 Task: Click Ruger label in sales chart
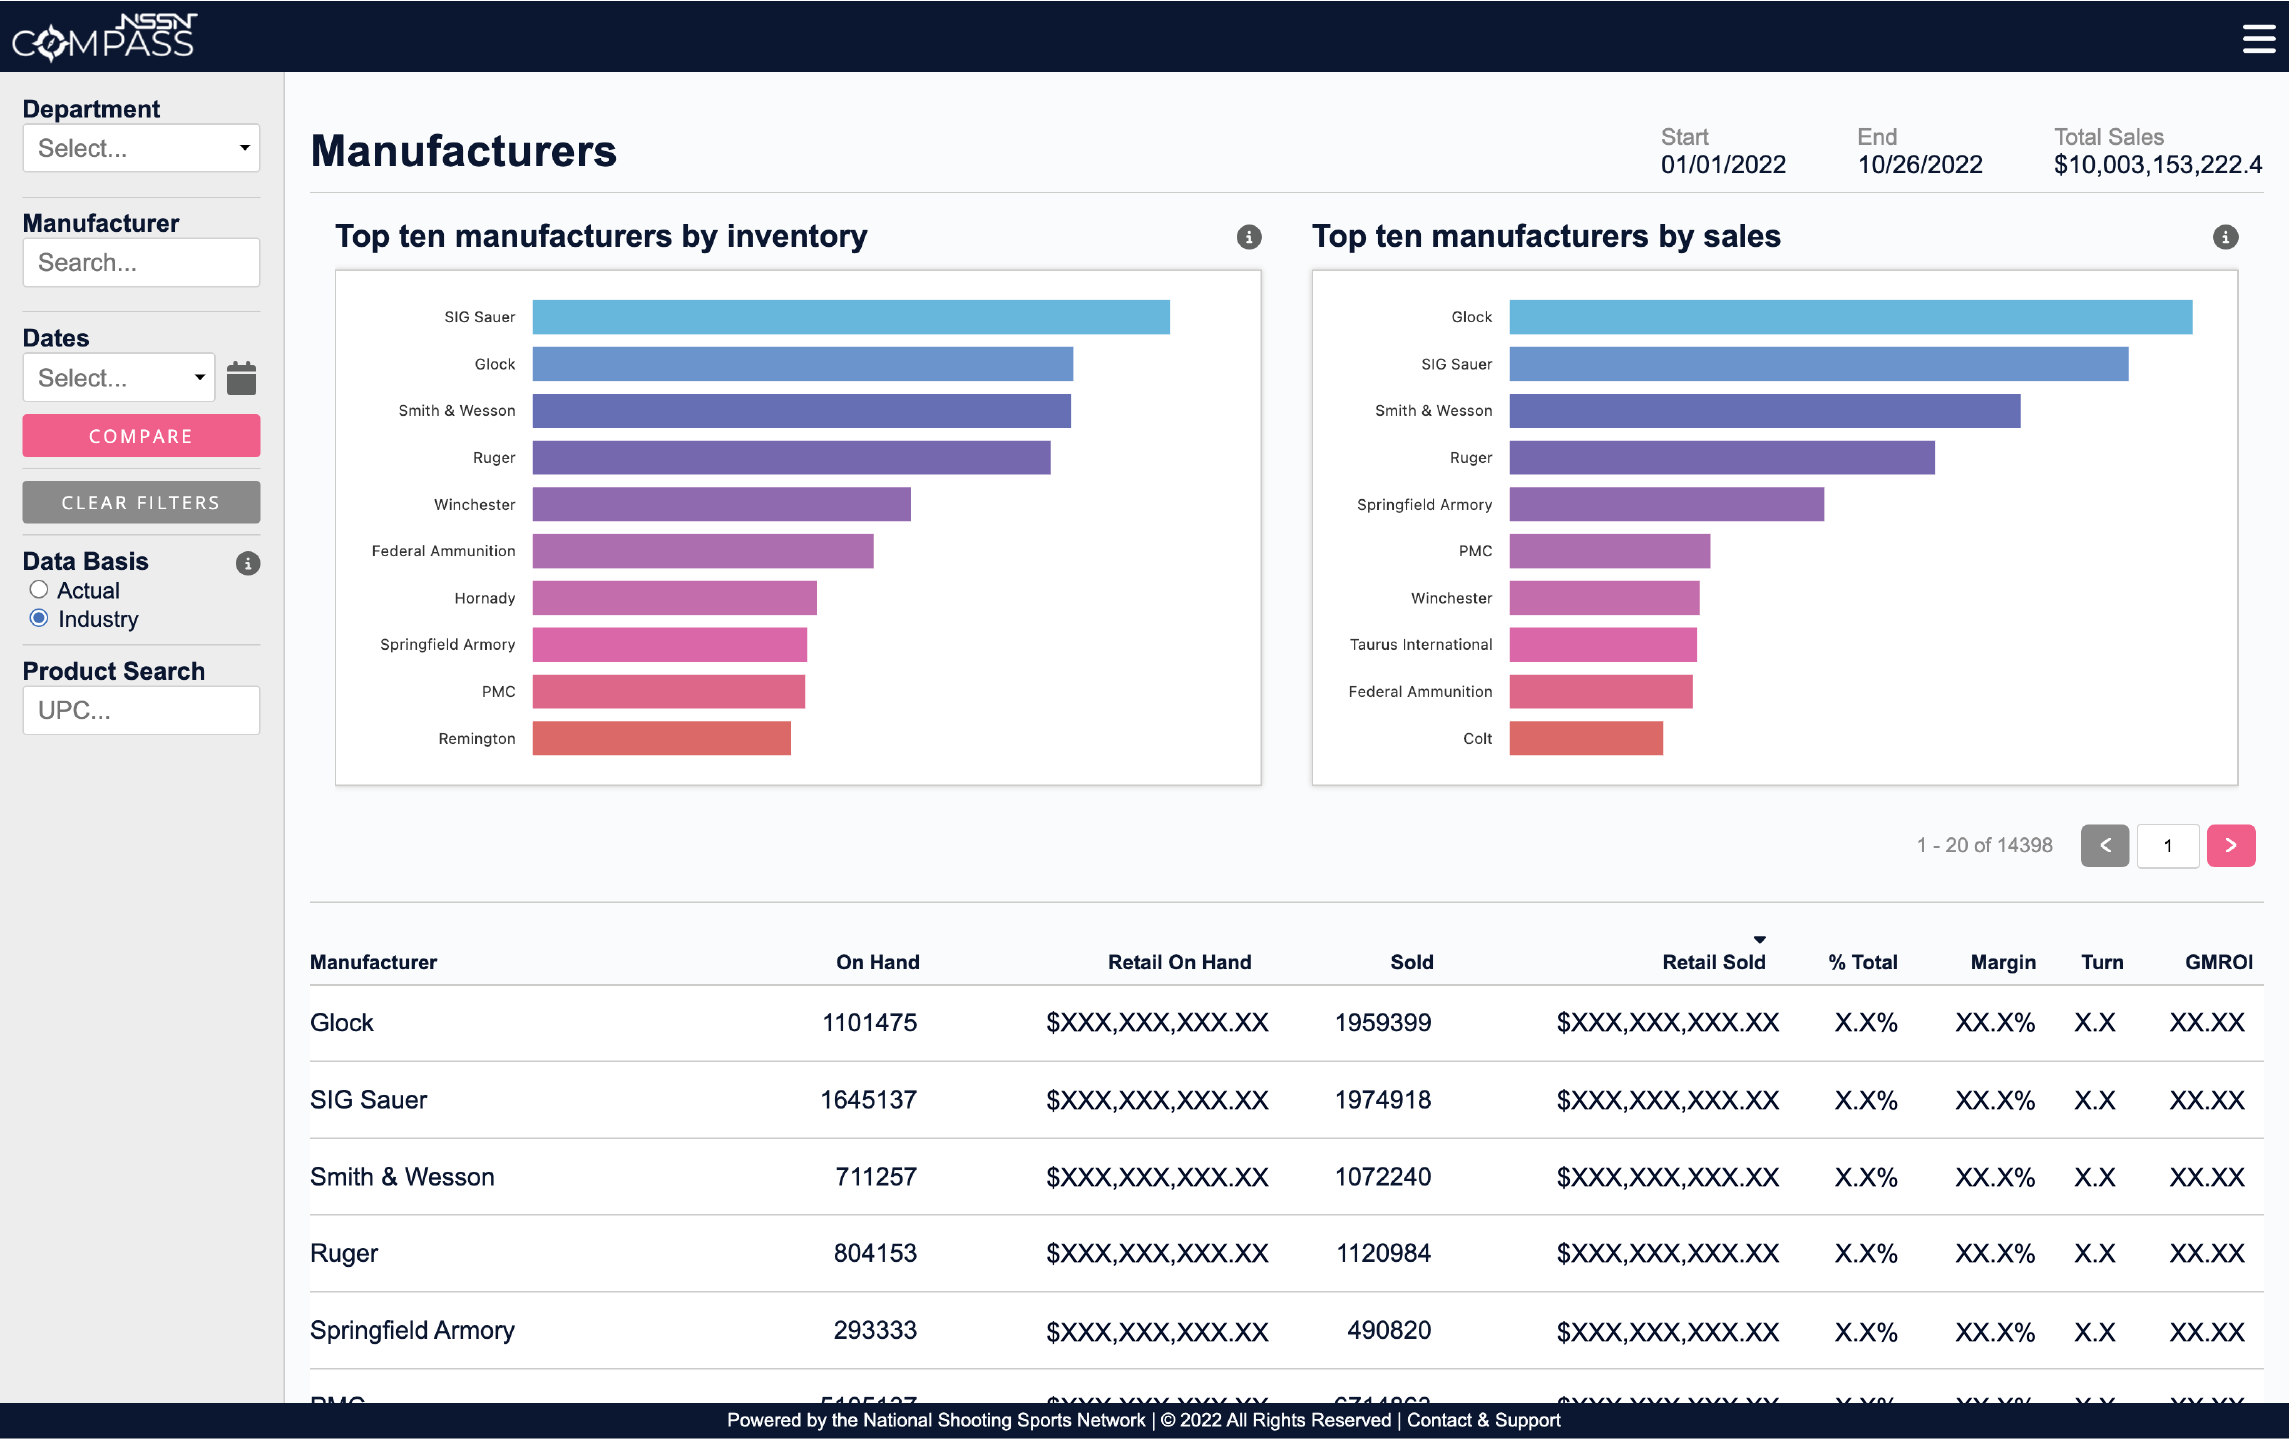click(x=1470, y=457)
